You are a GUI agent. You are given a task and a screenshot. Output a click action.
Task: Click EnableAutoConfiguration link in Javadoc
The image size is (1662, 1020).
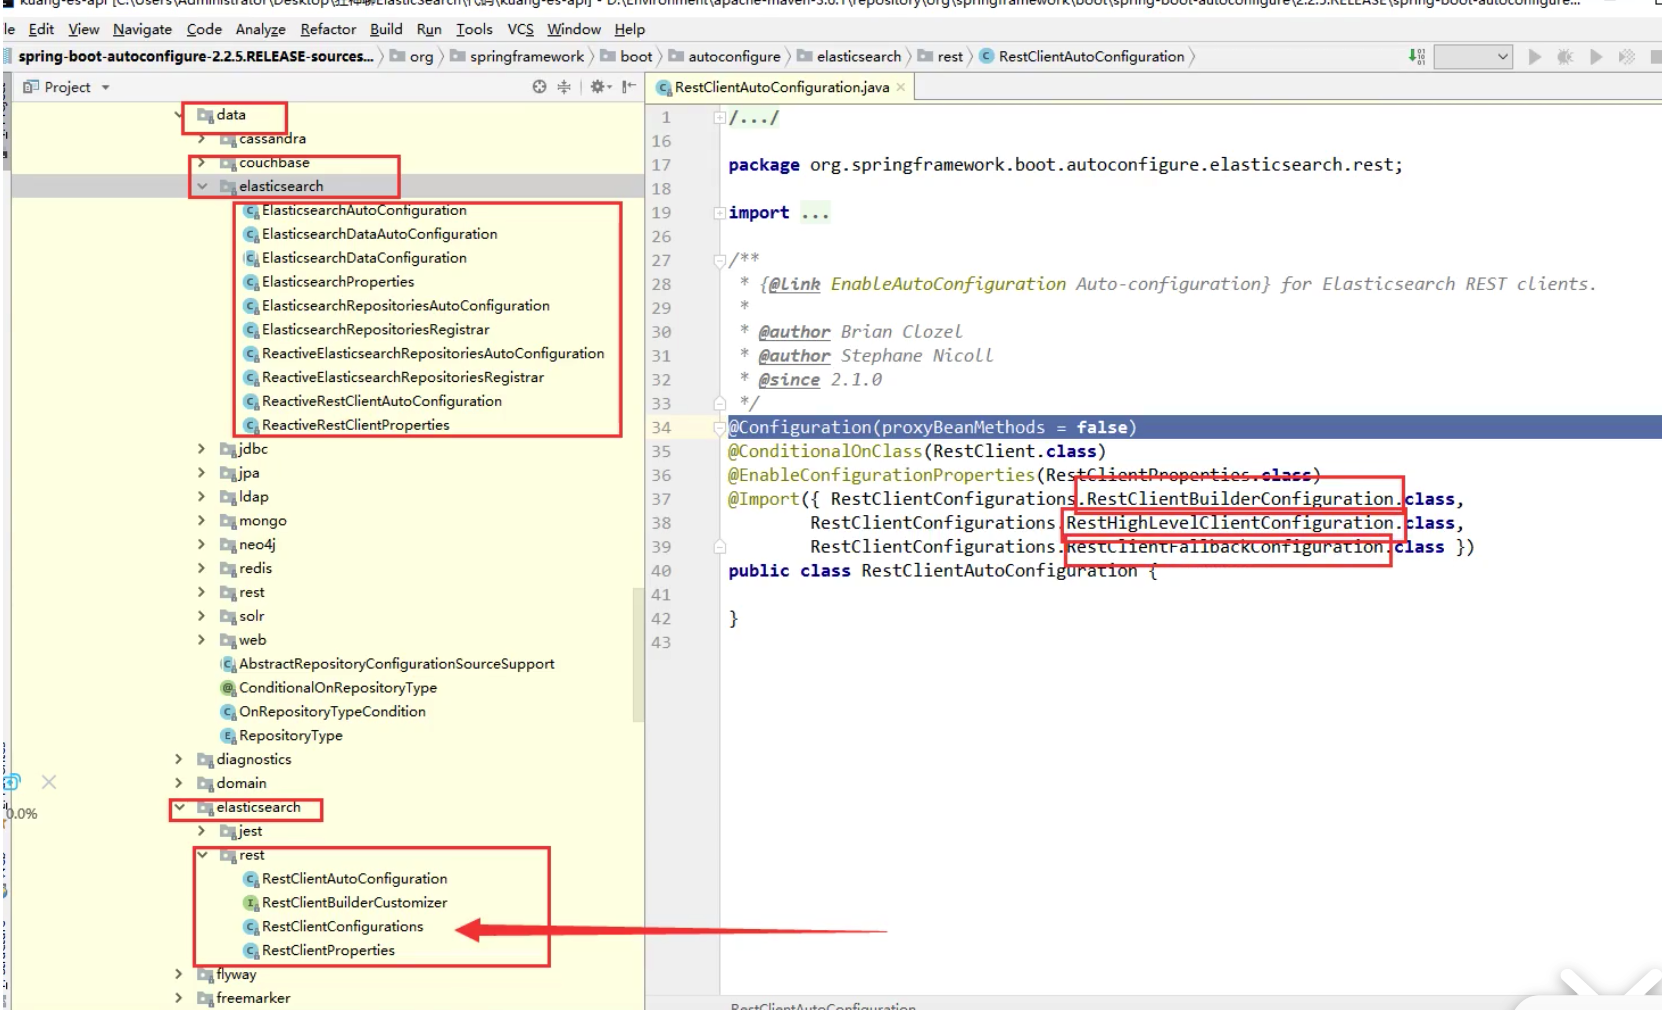(948, 284)
